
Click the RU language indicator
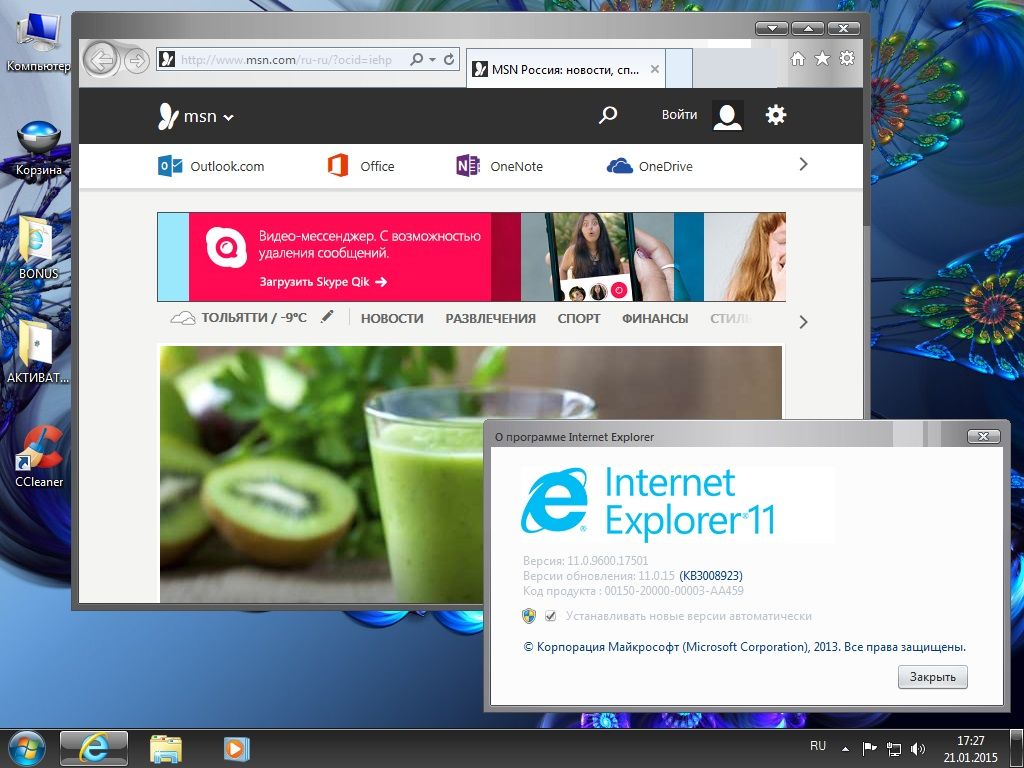pyautogui.click(x=818, y=746)
